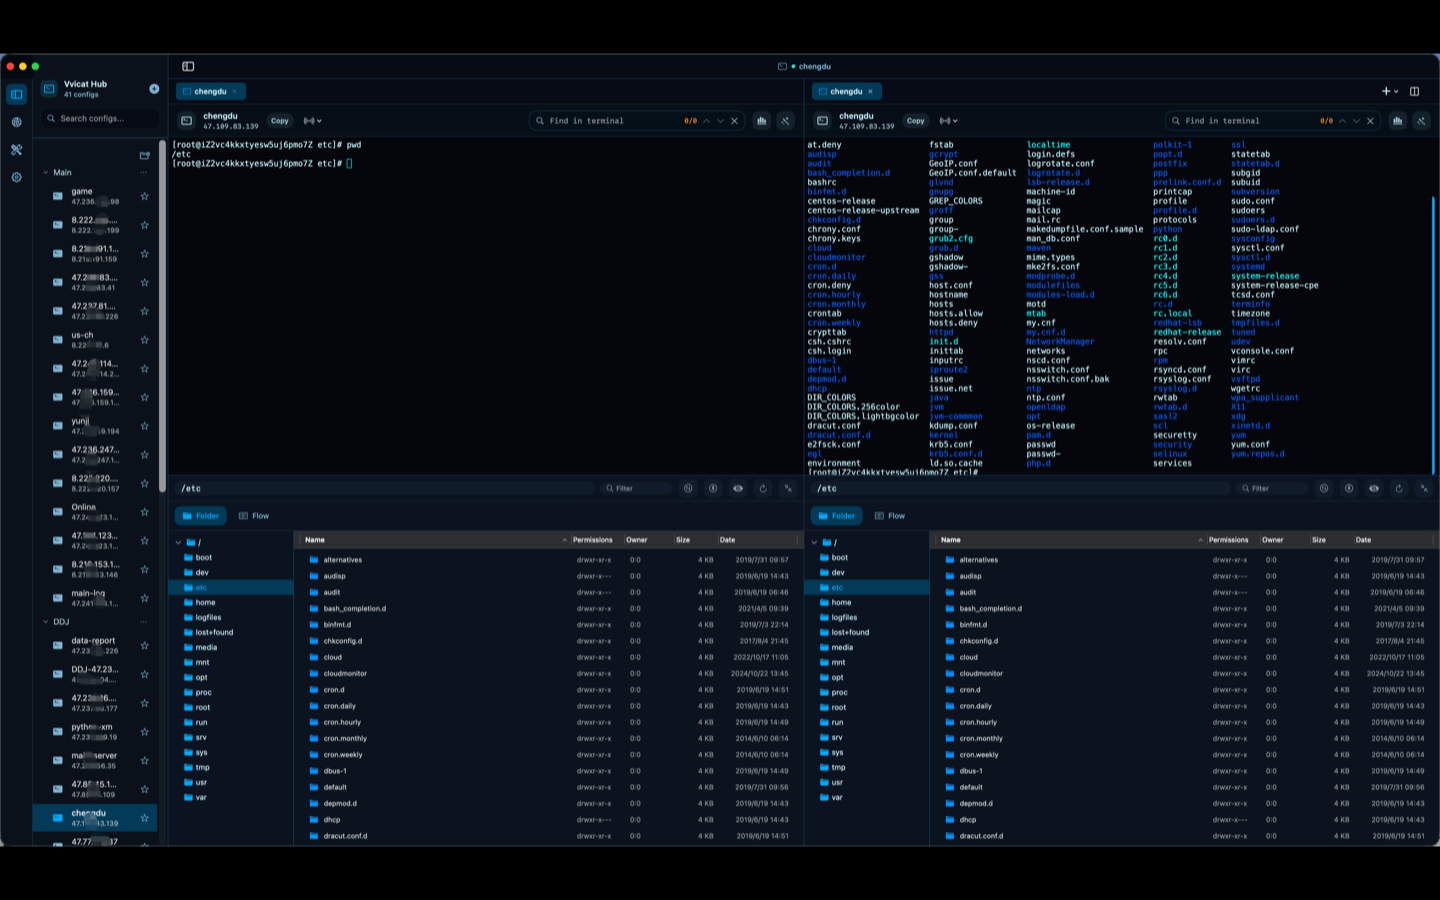Click the new folder icon above Main group
This screenshot has height=900, width=1440.
[146, 156]
